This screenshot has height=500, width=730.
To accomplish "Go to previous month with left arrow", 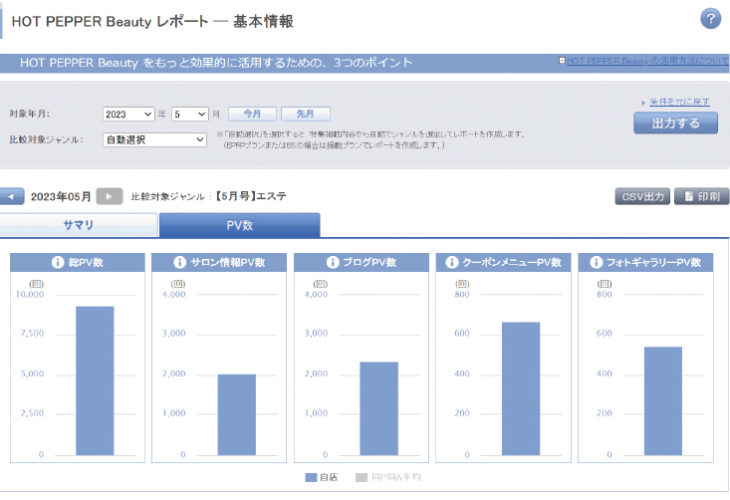I will 12,196.
